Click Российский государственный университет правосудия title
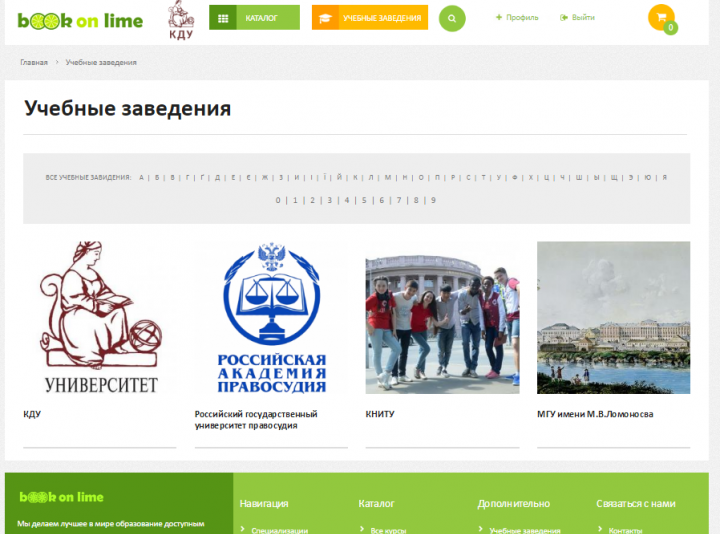 (256, 420)
